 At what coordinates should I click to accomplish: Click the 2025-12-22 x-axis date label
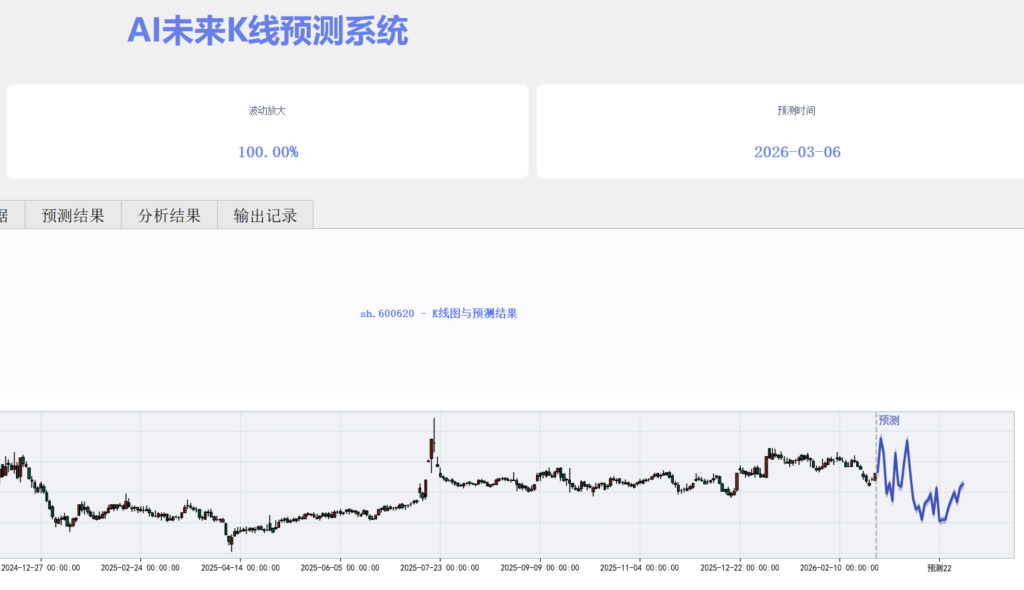click(x=739, y=568)
